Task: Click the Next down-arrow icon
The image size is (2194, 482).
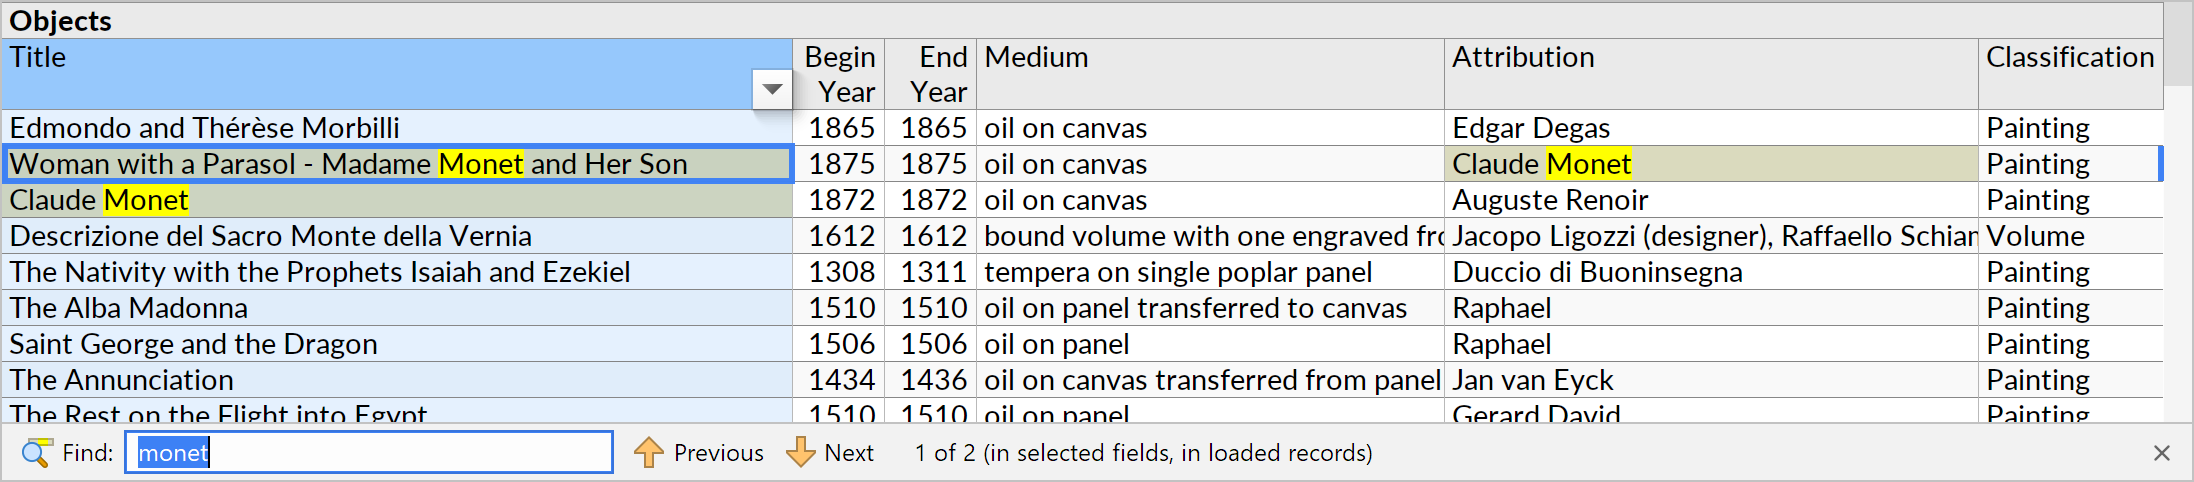Action: click(801, 453)
